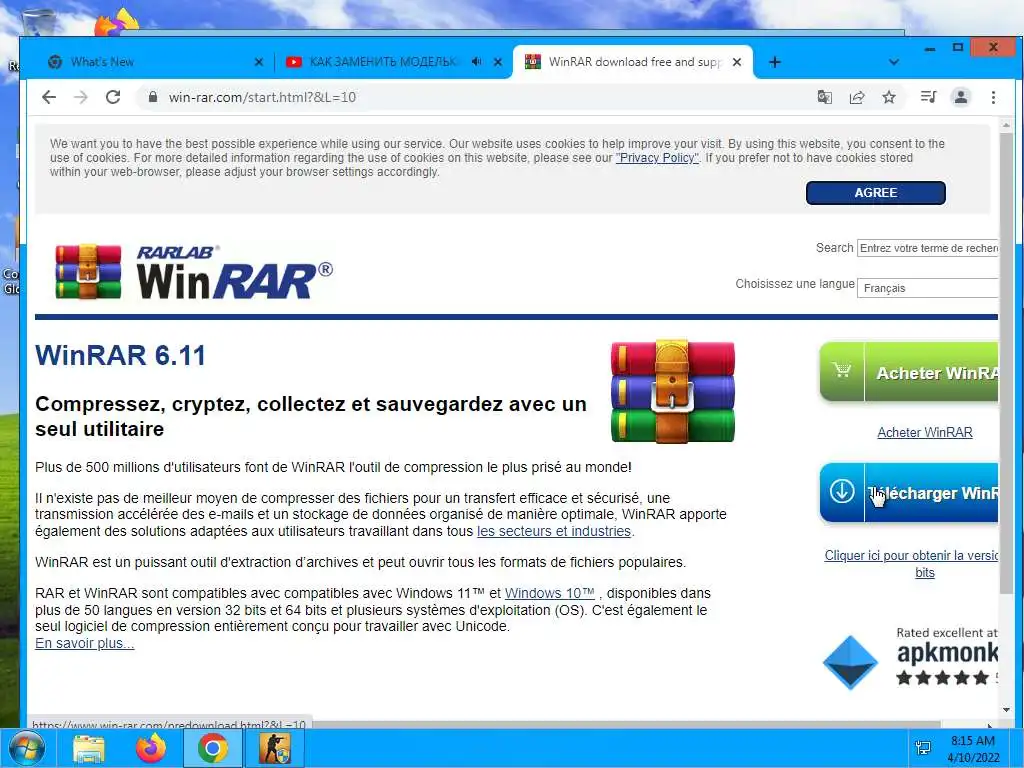Open the Chrome three-dot menu
Viewport: 1024px width, 768px height.
993,97
